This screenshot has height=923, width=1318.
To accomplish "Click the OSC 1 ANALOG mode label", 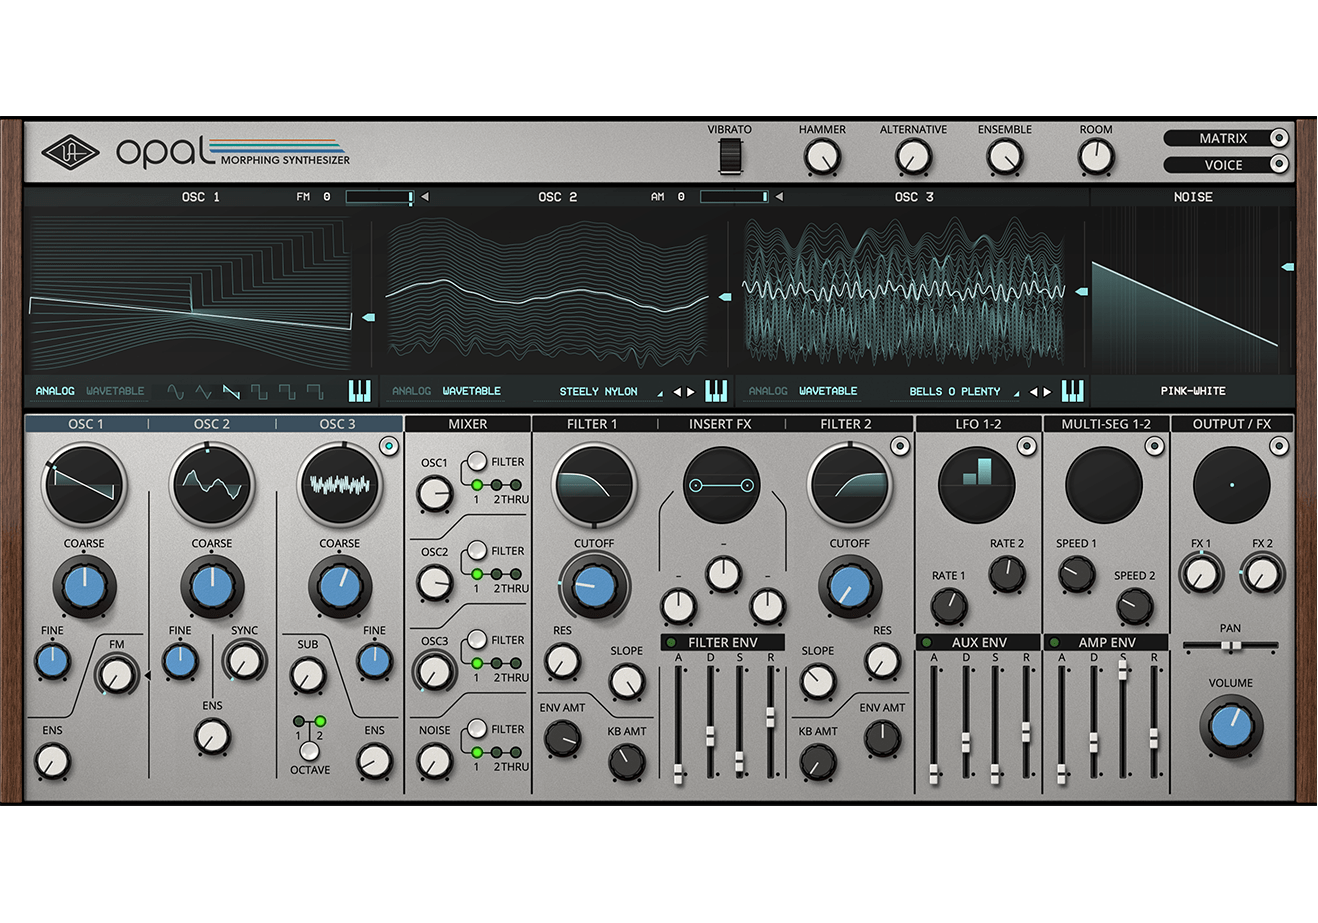I will pos(55,391).
